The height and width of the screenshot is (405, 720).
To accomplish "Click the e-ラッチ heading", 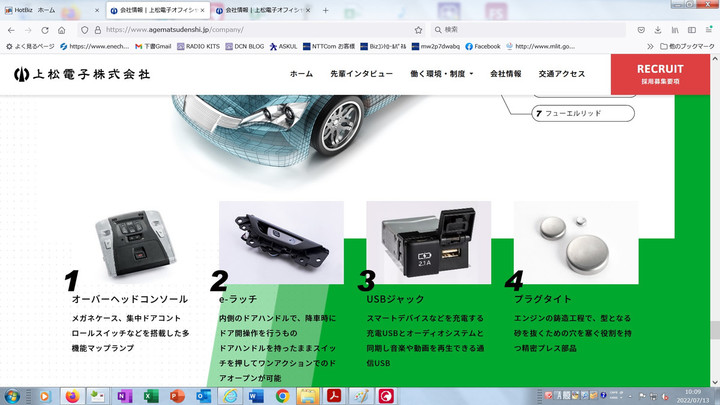I will click(x=238, y=299).
